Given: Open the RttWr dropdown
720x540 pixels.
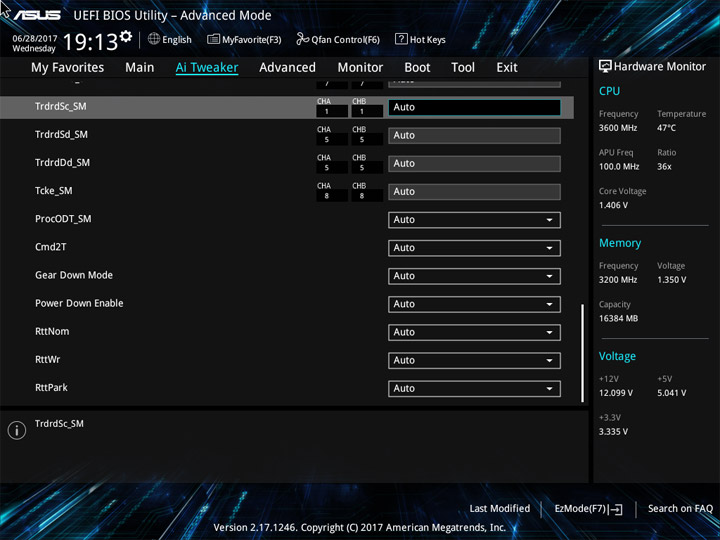Looking at the screenshot, I should 474,360.
